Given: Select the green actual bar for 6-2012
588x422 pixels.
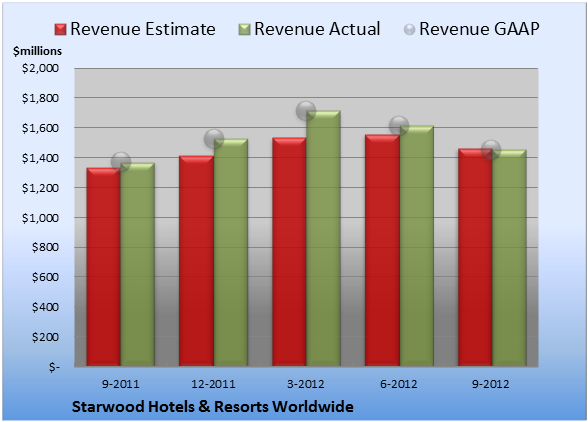Looking at the screenshot, I should coord(417,246).
